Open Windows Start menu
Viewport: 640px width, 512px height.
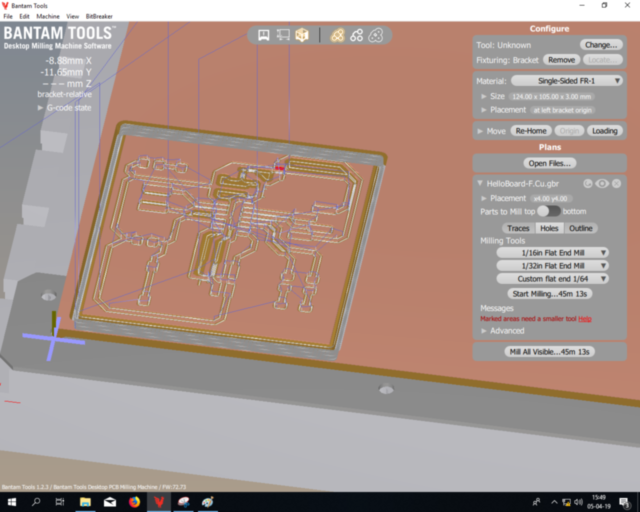tap(11, 502)
